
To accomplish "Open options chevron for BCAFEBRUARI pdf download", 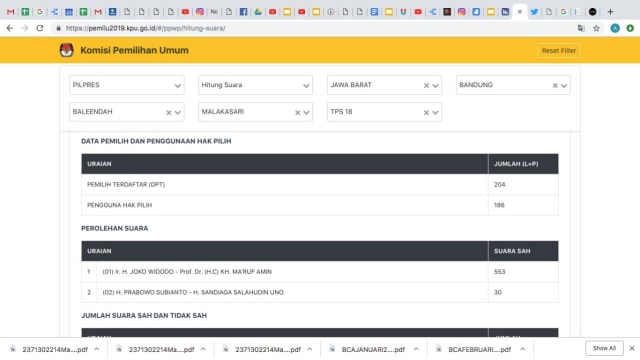I will [x=522, y=349].
